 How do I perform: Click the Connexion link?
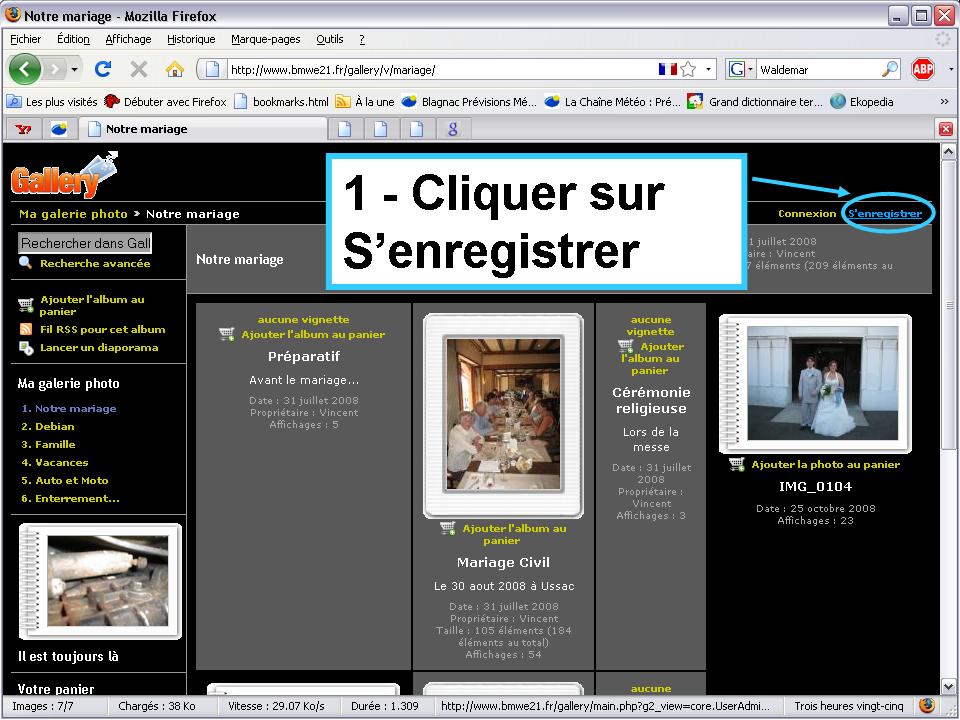click(x=806, y=213)
